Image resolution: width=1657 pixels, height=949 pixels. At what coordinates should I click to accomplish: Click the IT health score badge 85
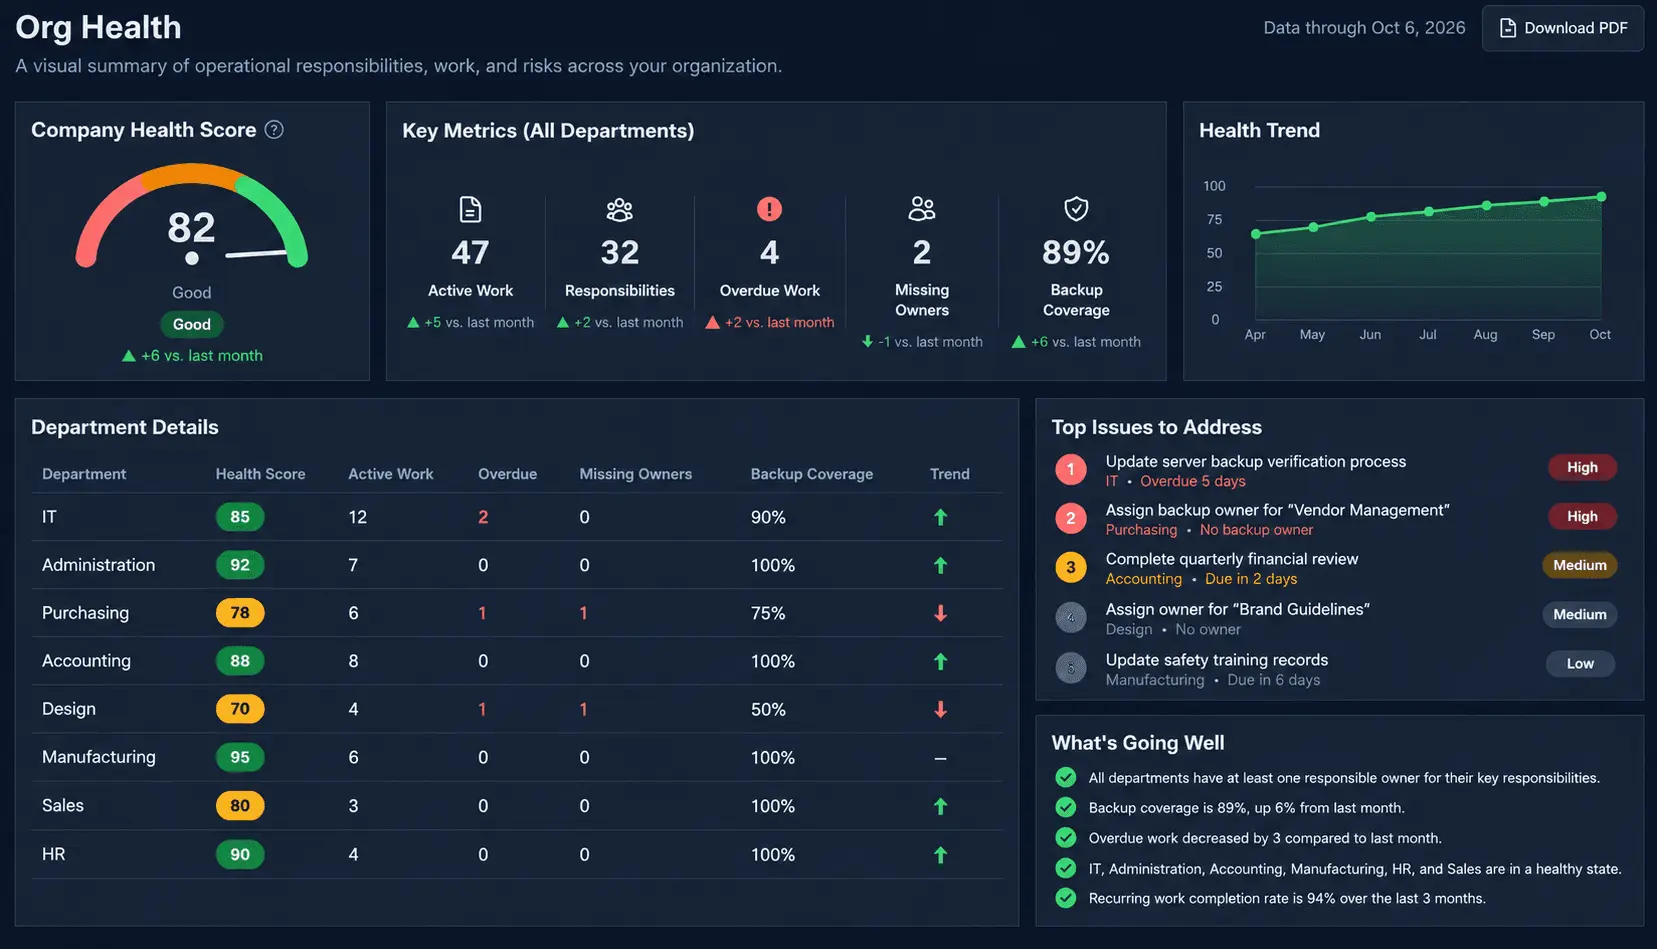pyautogui.click(x=240, y=517)
